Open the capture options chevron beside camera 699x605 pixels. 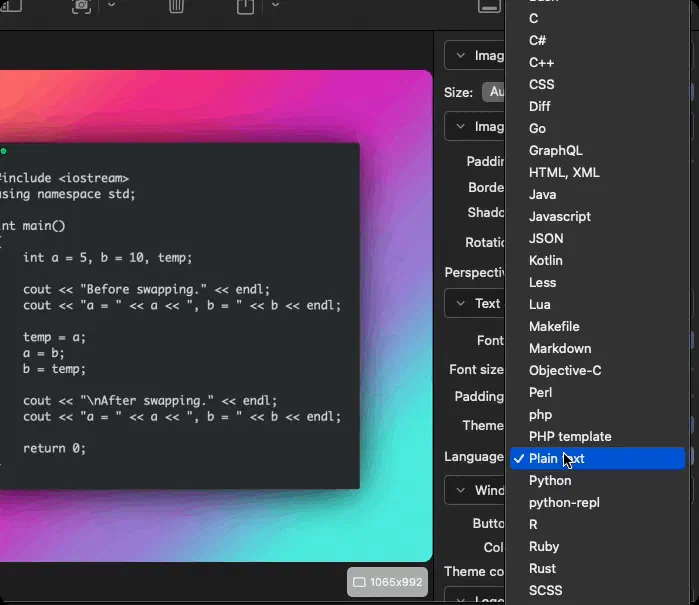[111, 5]
